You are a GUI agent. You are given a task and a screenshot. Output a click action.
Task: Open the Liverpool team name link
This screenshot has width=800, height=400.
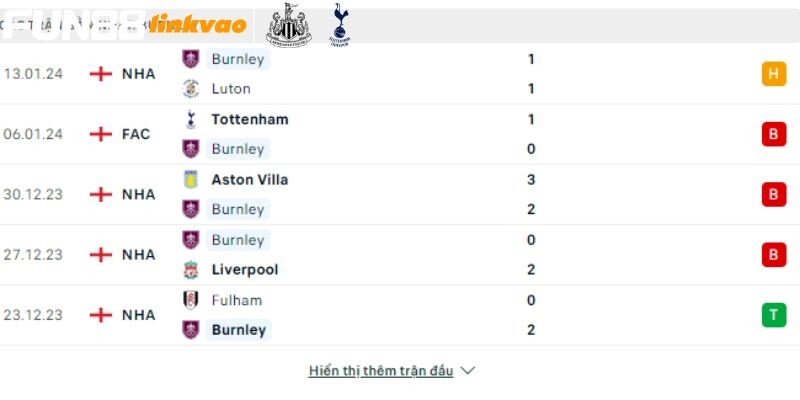click(x=245, y=270)
